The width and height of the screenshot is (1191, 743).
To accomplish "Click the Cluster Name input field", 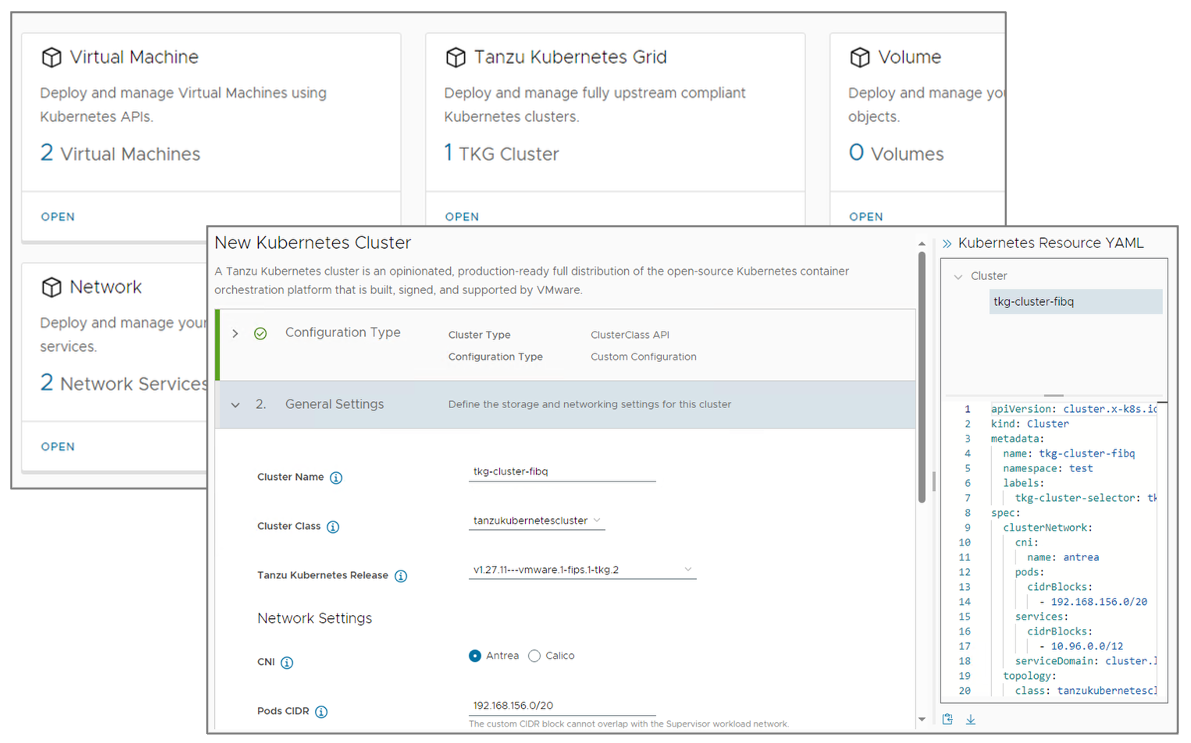I will (561, 472).
